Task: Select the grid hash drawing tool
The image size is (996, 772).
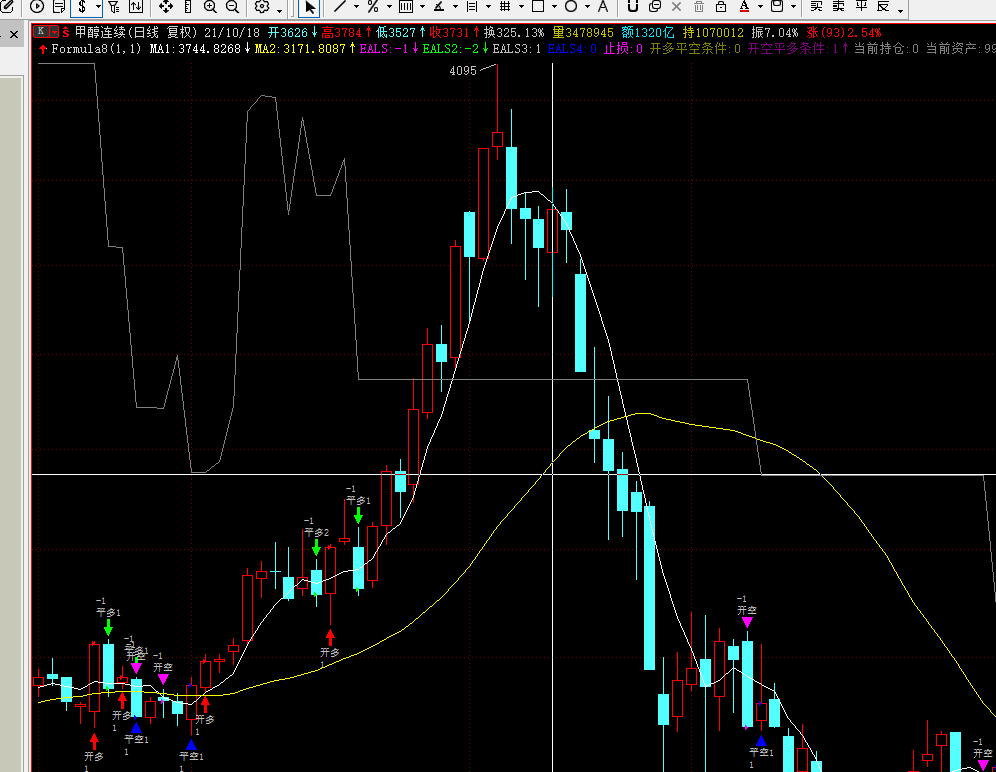Action: [x=505, y=6]
